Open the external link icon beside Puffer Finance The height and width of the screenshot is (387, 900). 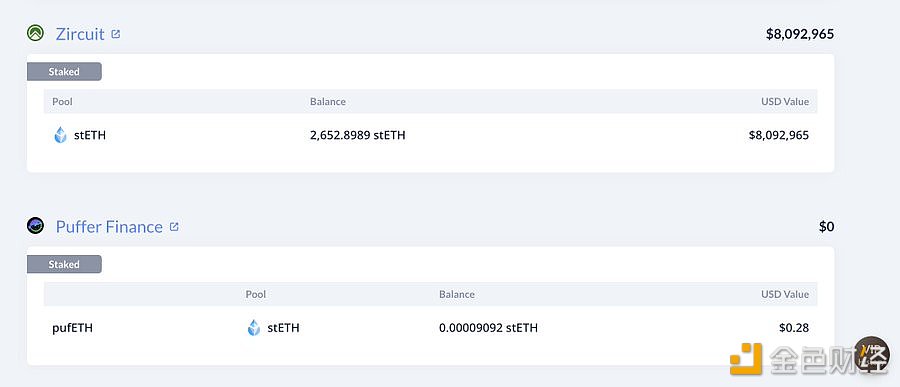coord(174,227)
